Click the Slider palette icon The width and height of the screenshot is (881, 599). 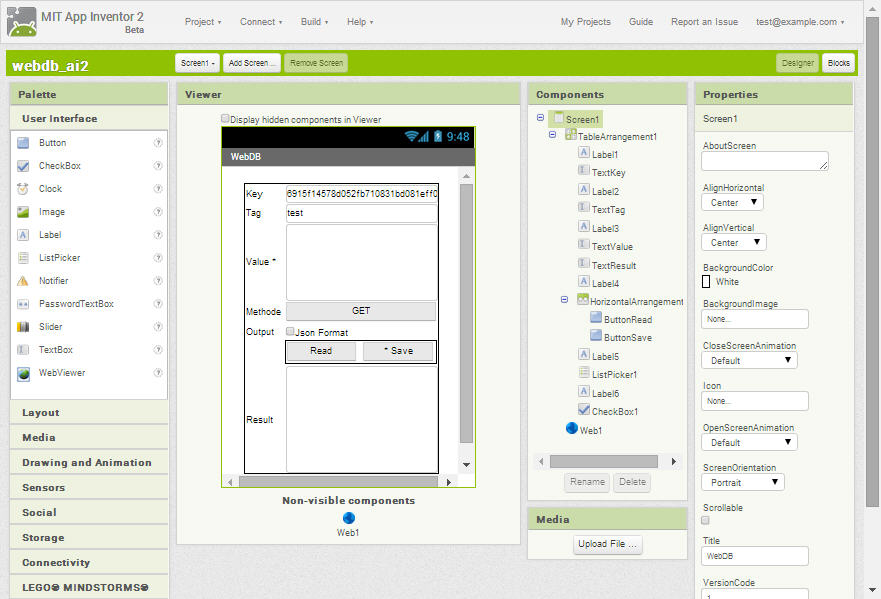[23, 326]
